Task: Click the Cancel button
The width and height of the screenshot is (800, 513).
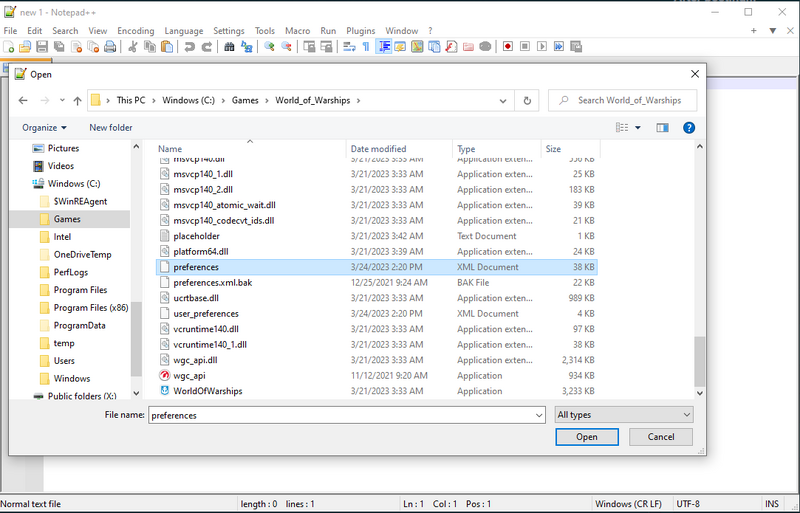Action: (x=661, y=437)
